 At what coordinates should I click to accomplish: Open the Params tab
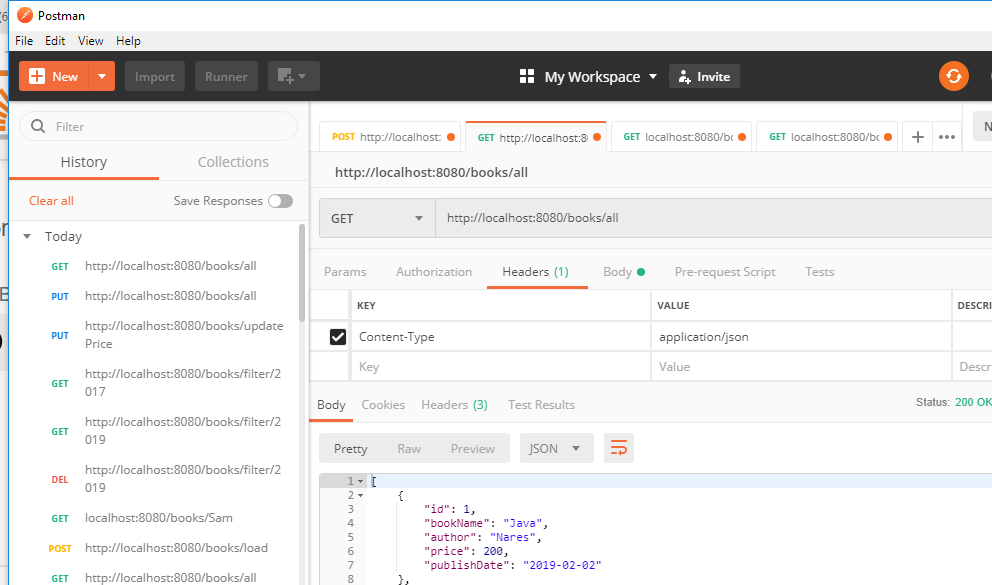tap(345, 272)
